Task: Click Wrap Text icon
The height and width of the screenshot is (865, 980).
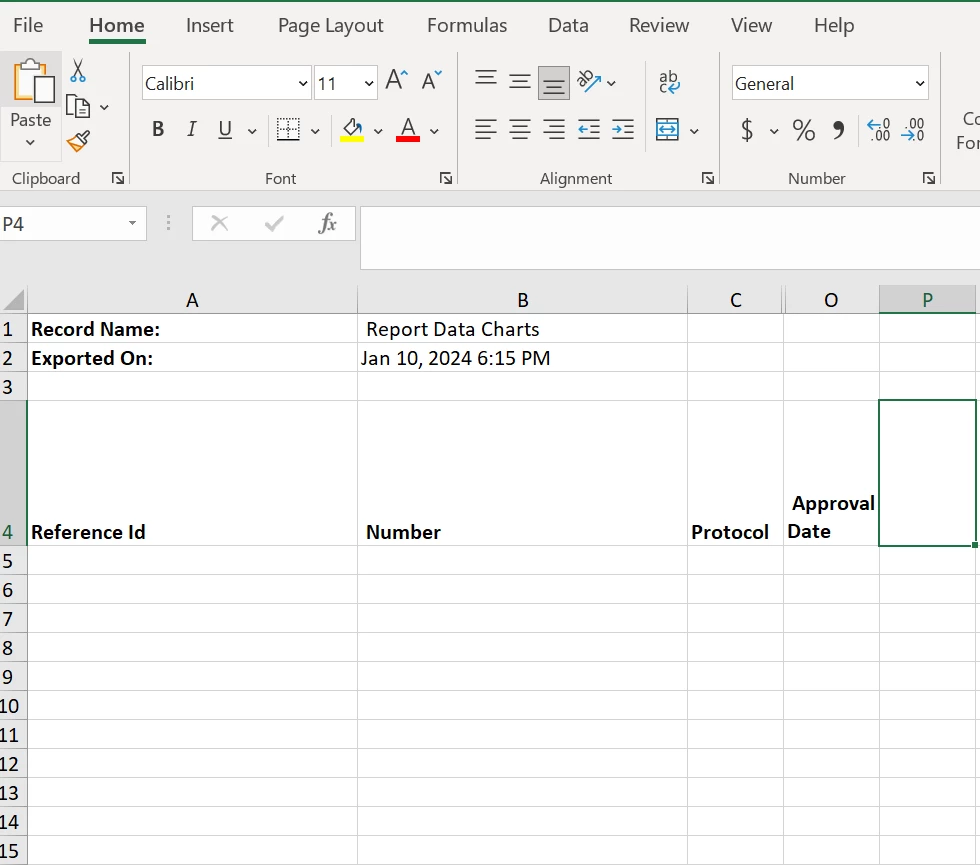Action: (669, 82)
